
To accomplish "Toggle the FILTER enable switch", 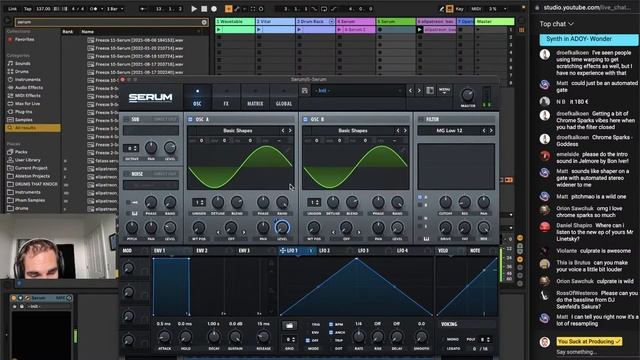I will (421, 119).
